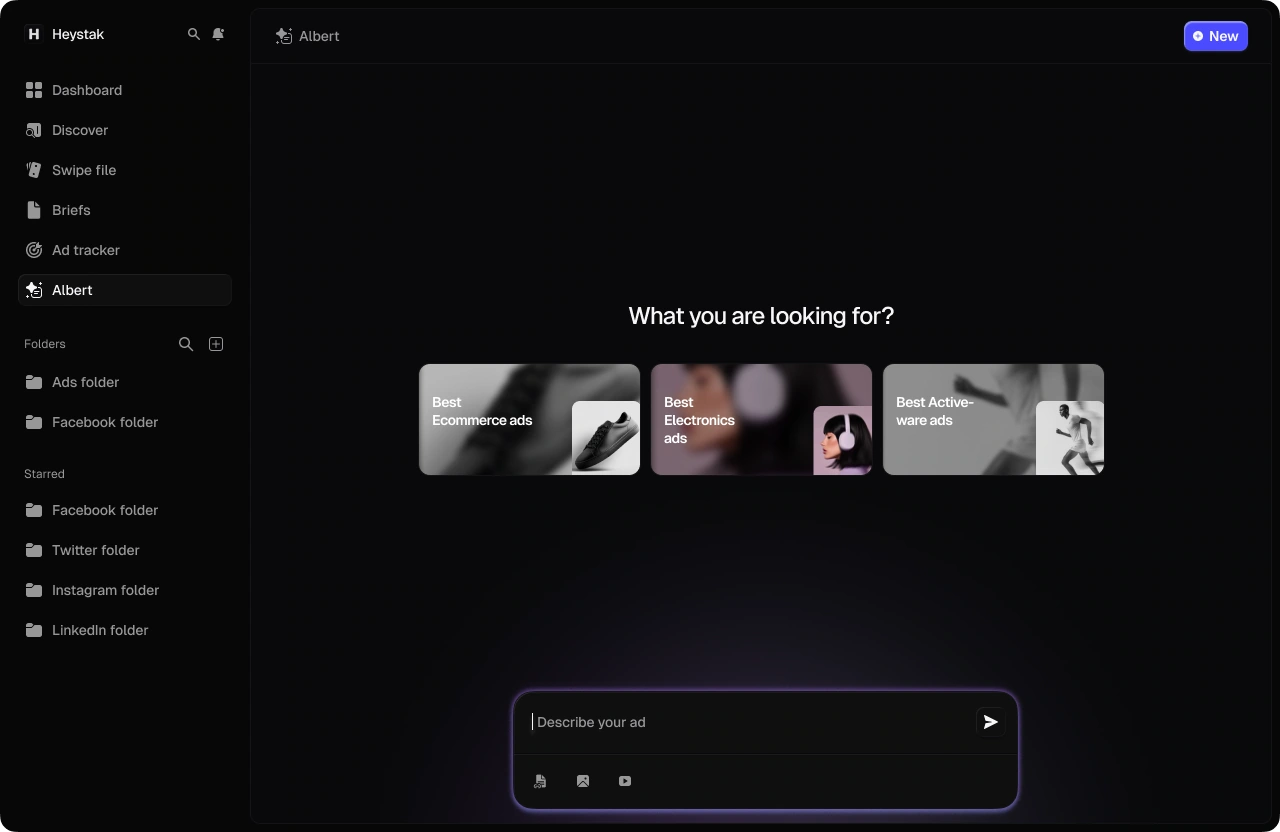Open the starred Instagram folder
Viewport: 1280px width, 832px height.
pyautogui.click(x=125, y=590)
